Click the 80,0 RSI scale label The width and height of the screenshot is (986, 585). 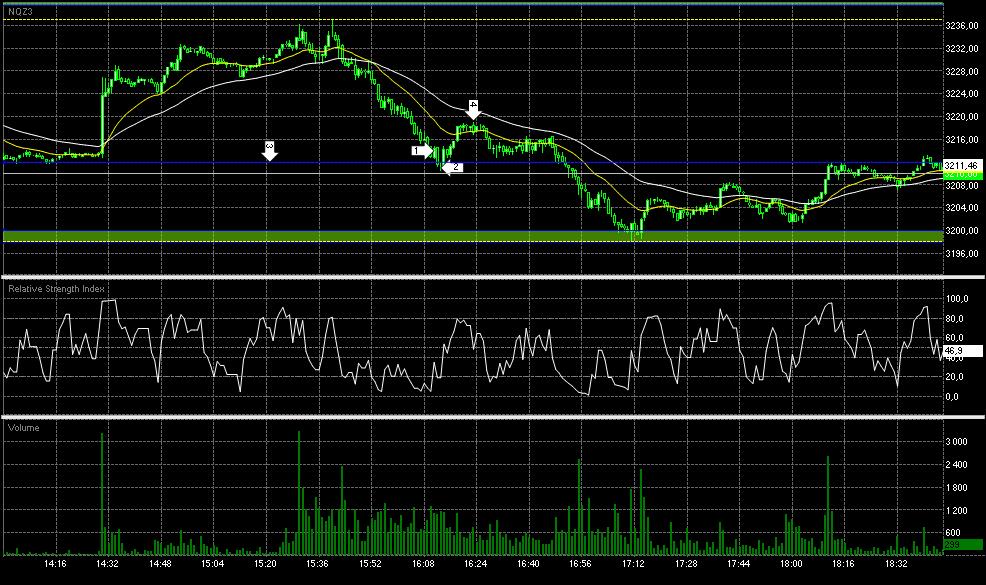[x=955, y=318]
